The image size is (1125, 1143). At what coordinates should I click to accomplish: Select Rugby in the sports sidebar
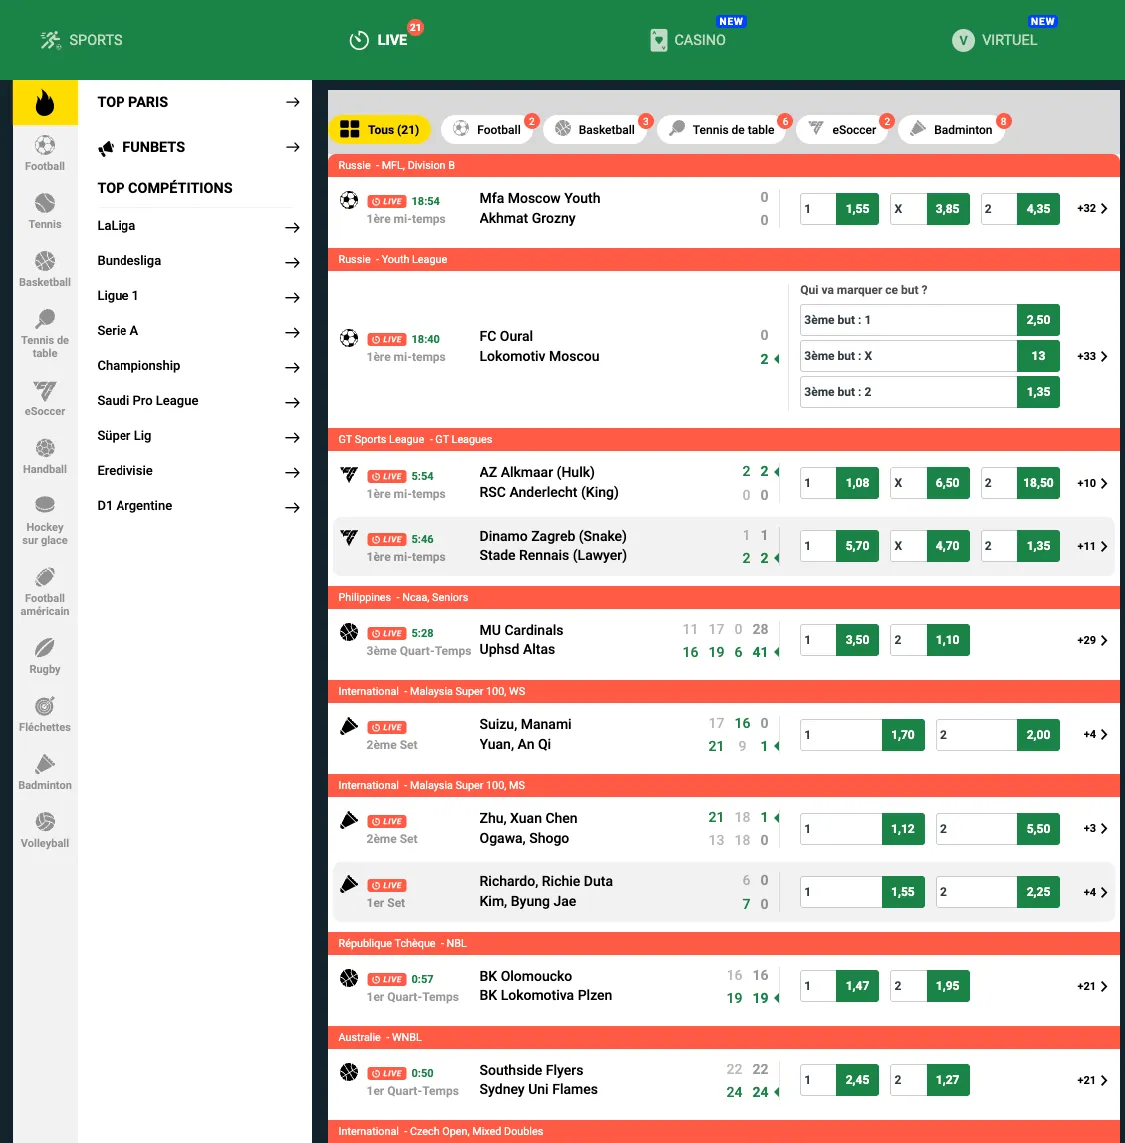45,656
